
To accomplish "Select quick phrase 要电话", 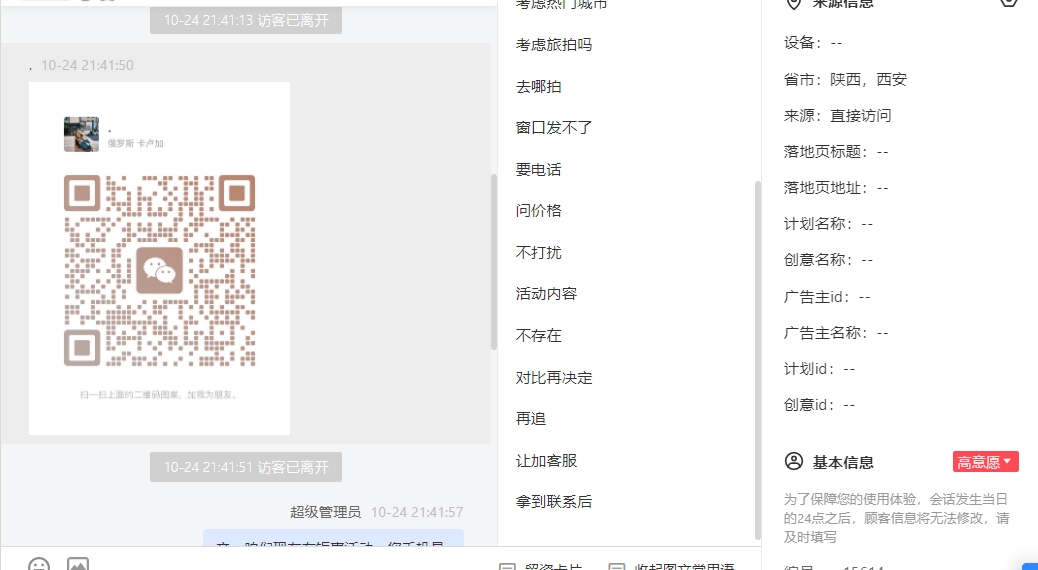I will coord(538,169).
